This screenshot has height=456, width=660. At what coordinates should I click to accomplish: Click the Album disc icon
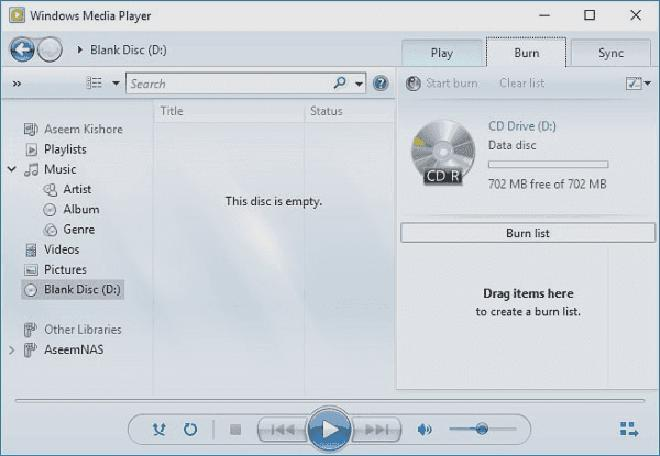pos(50,209)
